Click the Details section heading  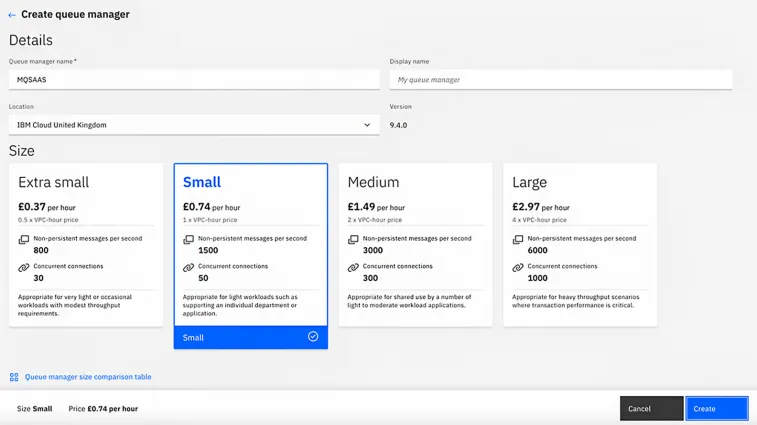30,40
